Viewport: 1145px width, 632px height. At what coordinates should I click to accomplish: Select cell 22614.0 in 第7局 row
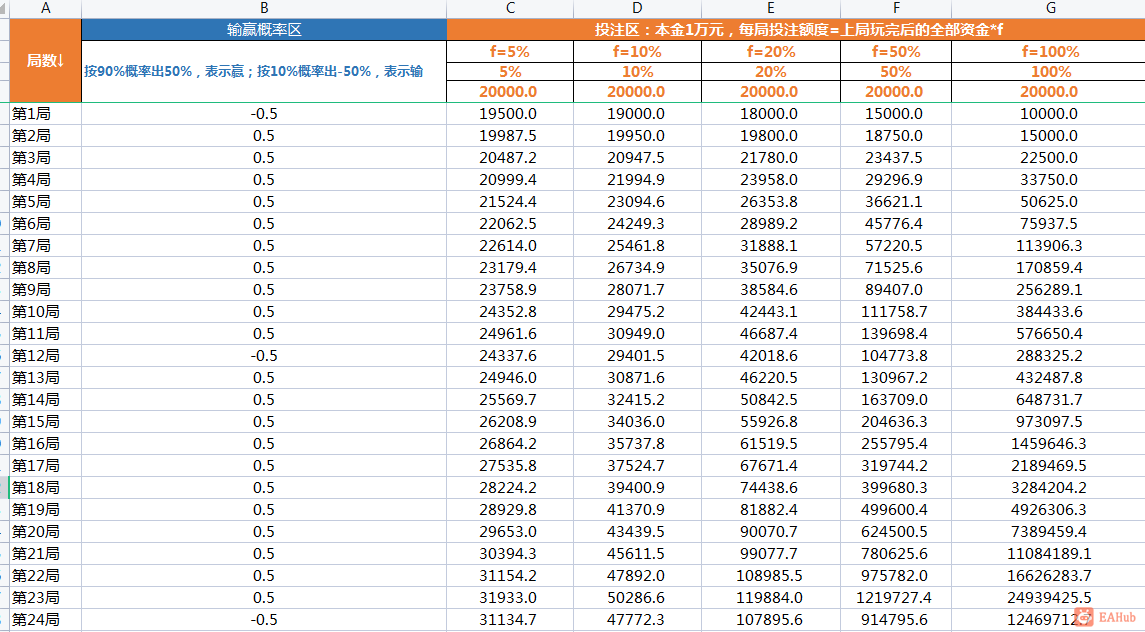tap(510, 245)
